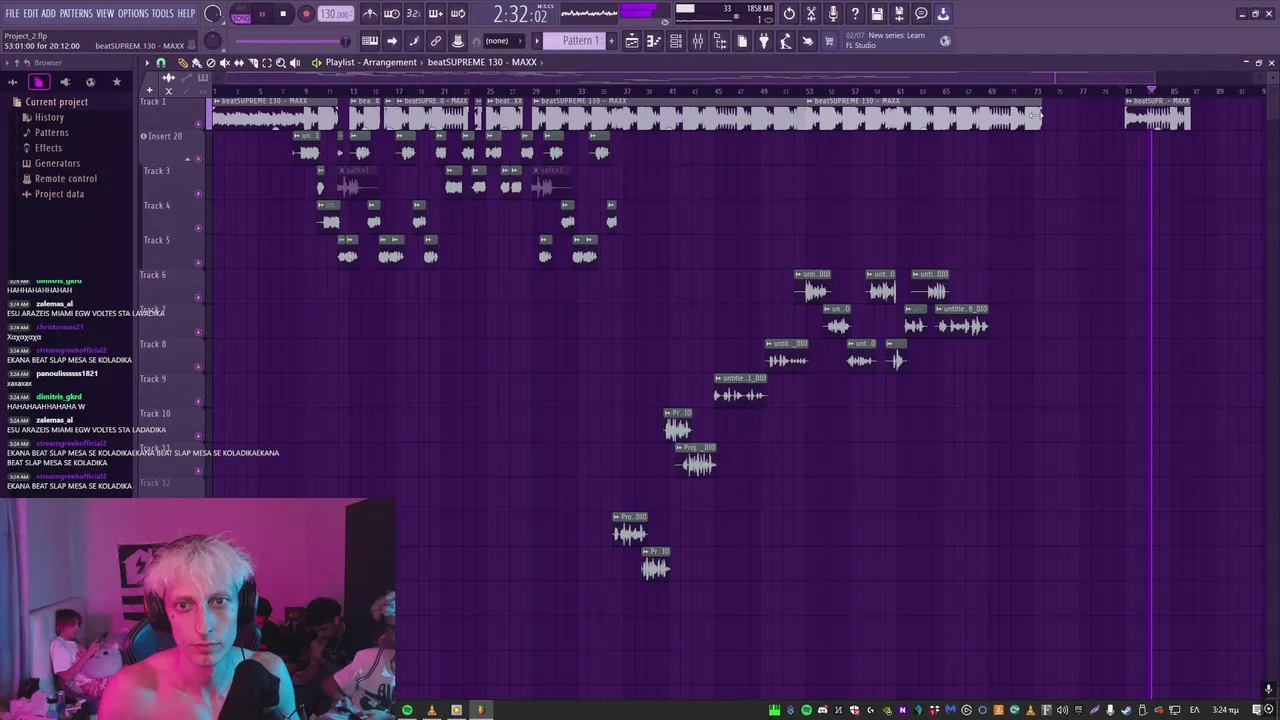Toggle step editing mode
The image size is (1280, 720).
pos(414,41)
